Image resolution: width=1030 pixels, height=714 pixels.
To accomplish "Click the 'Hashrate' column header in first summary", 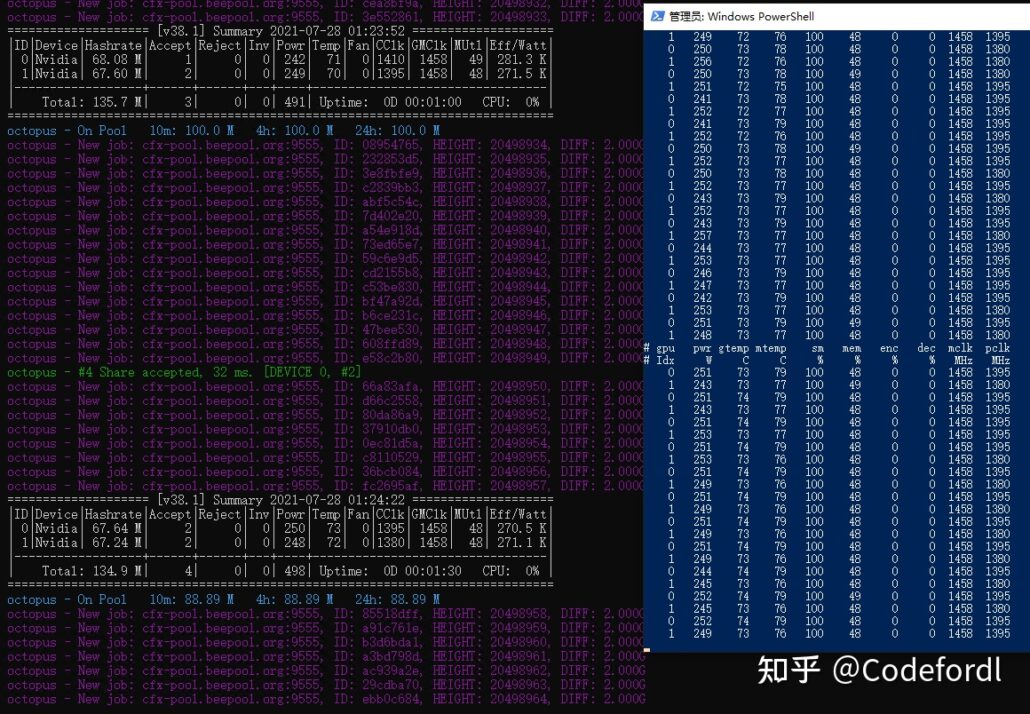I will pos(113,45).
